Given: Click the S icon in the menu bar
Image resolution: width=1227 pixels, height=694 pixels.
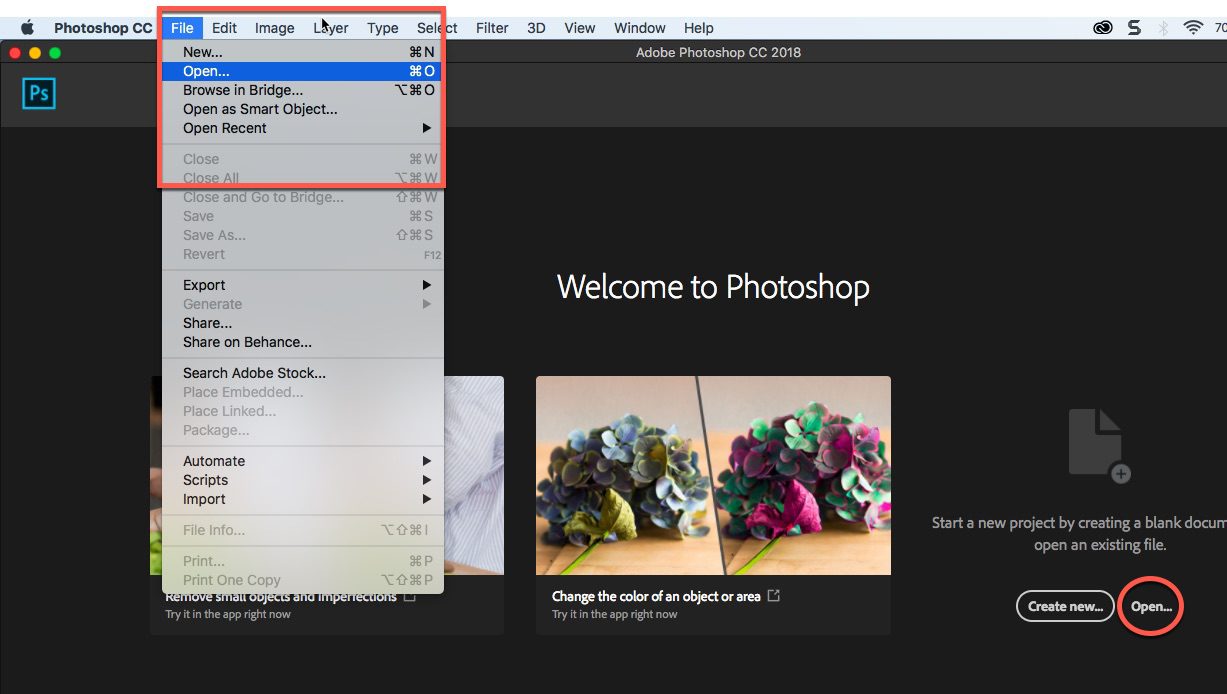Looking at the screenshot, I should [1133, 27].
